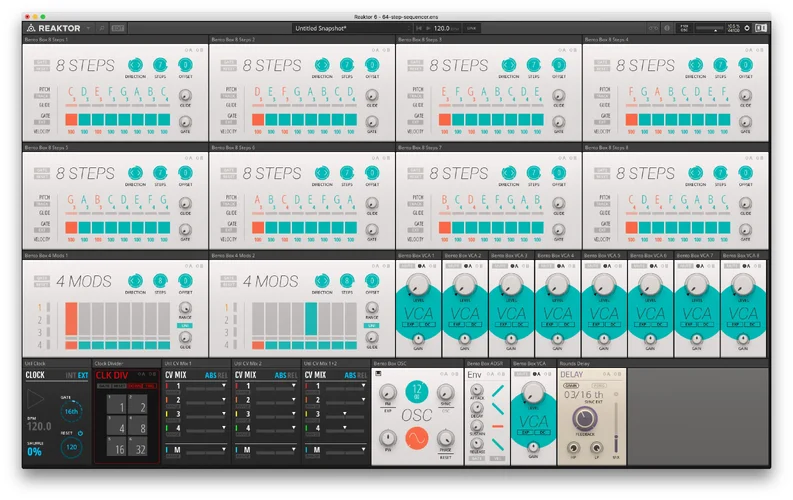The image size is (793, 500).
Task: Switch Clock to EXT mode
Action: pos(83,375)
